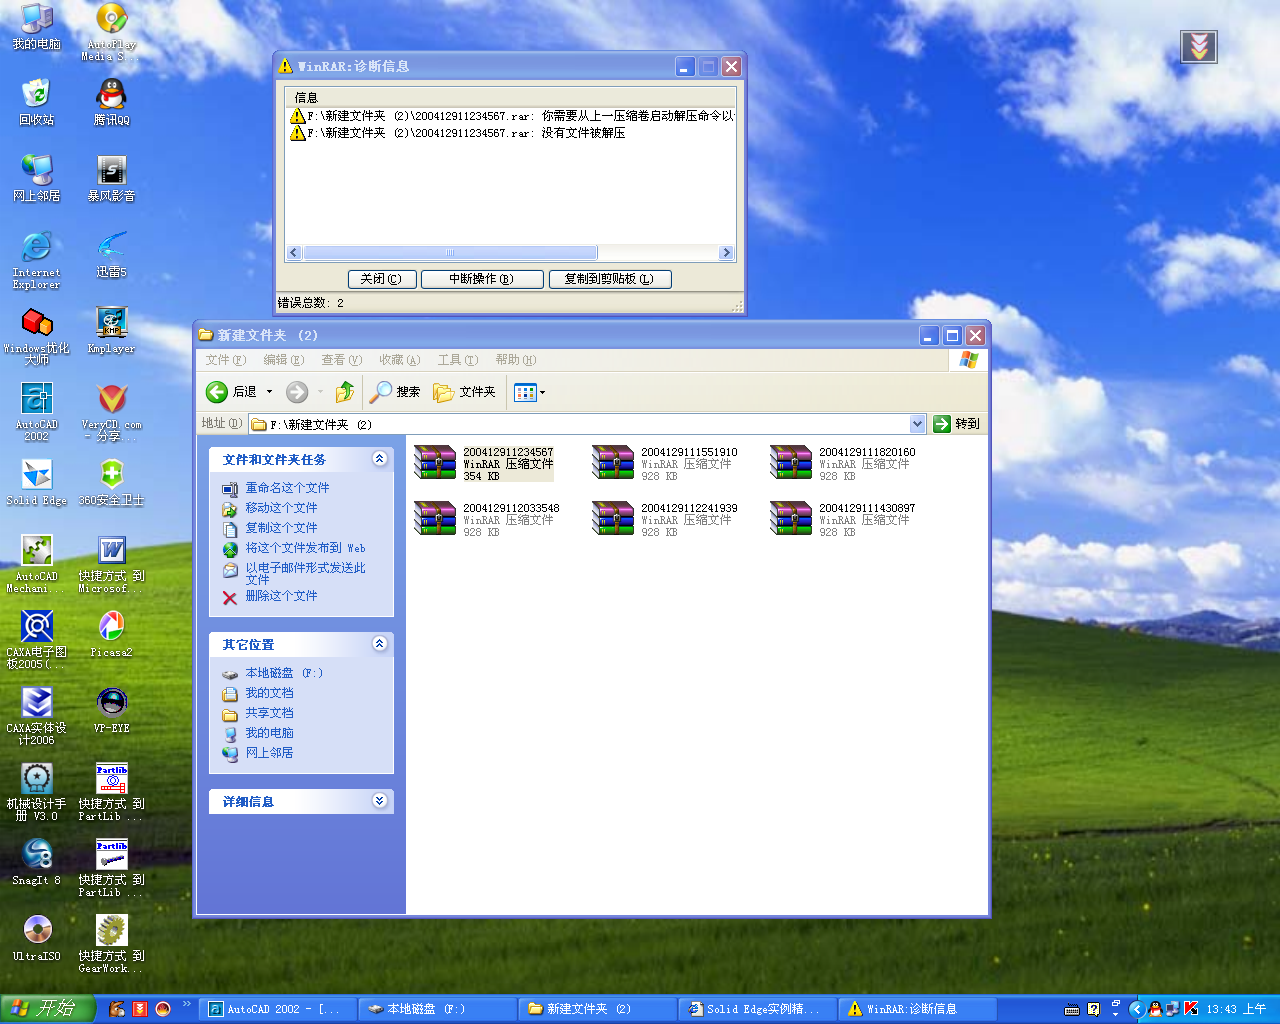The width and height of the screenshot is (1280, 1024).
Task: Select archive 200412911234567 file
Action: 485,463
